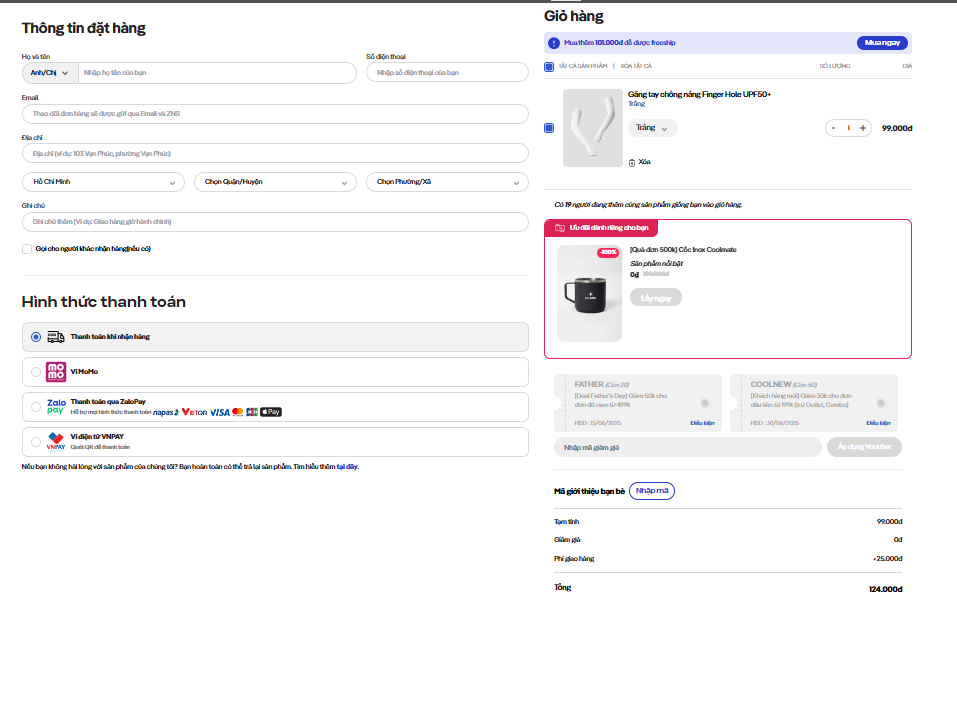Click the Áp dụng Voucher button

click(x=864, y=447)
